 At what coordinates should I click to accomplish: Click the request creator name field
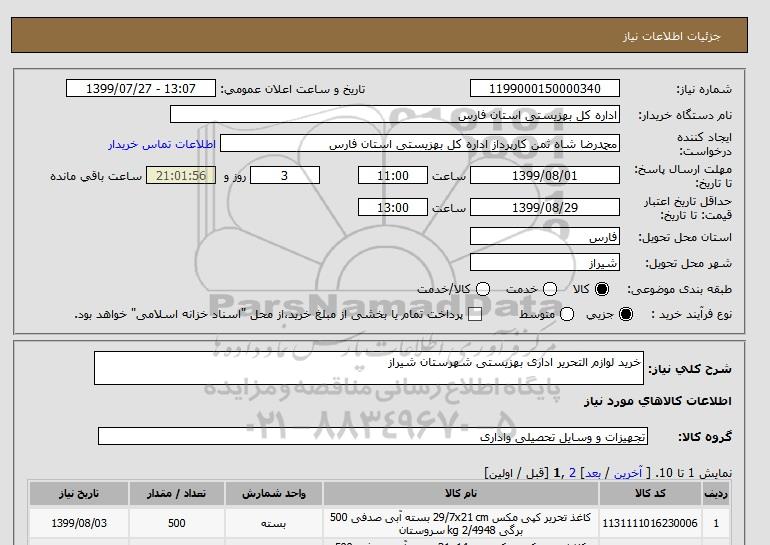[x=420, y=143]
